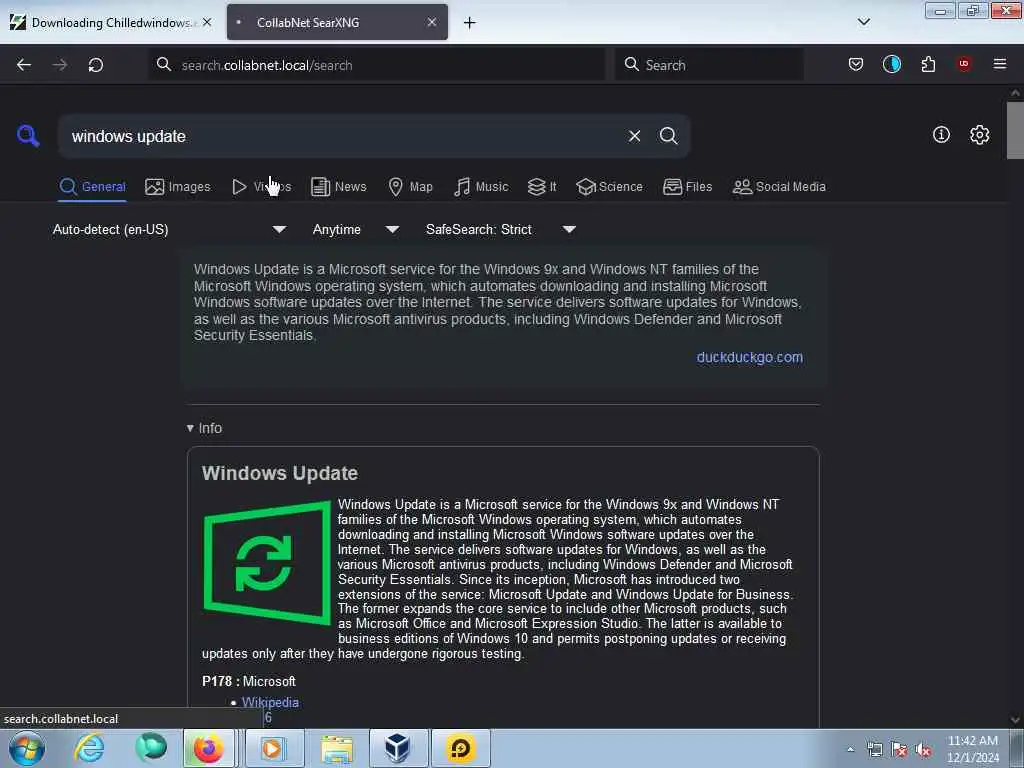Click the muted volume tray icon
Screen dimensions: 1024x768
pyautogui.click(x=923, y=750)
